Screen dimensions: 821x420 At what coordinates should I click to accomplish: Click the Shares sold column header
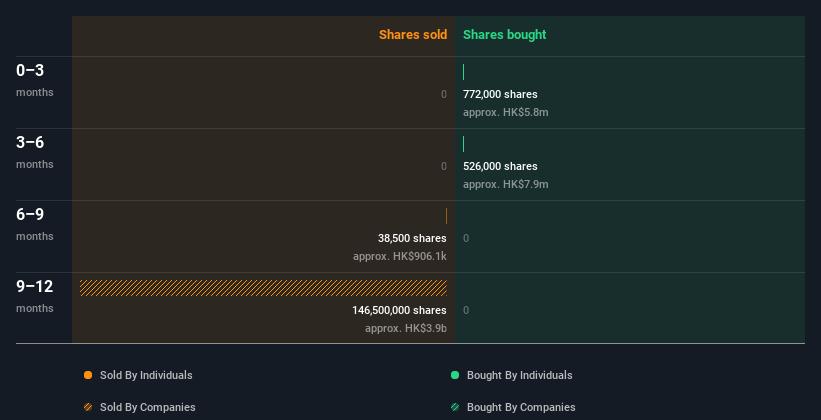pyautogui.click(x=413, y=35)
